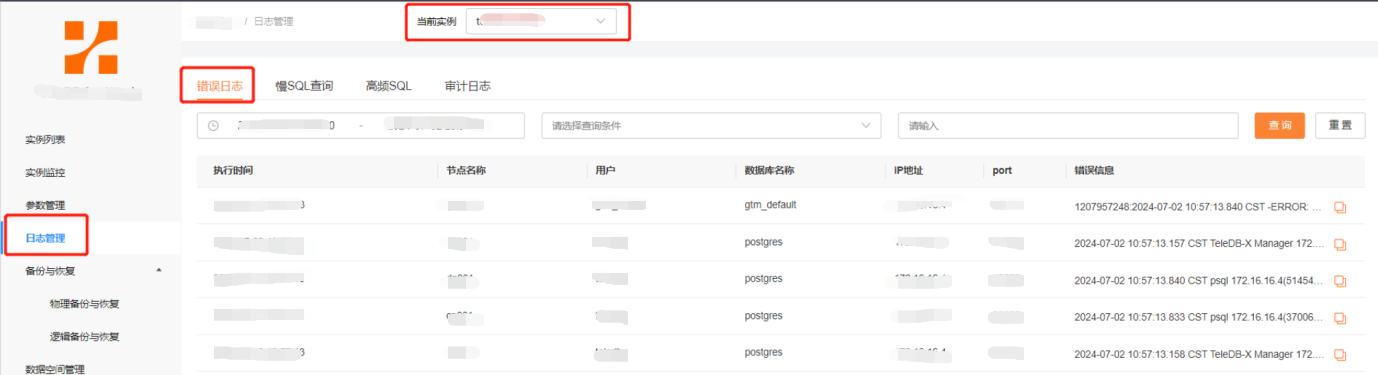Click the 数据库名称 column header
This screenshot has height=375, width=1378.
tap(770, 171)
